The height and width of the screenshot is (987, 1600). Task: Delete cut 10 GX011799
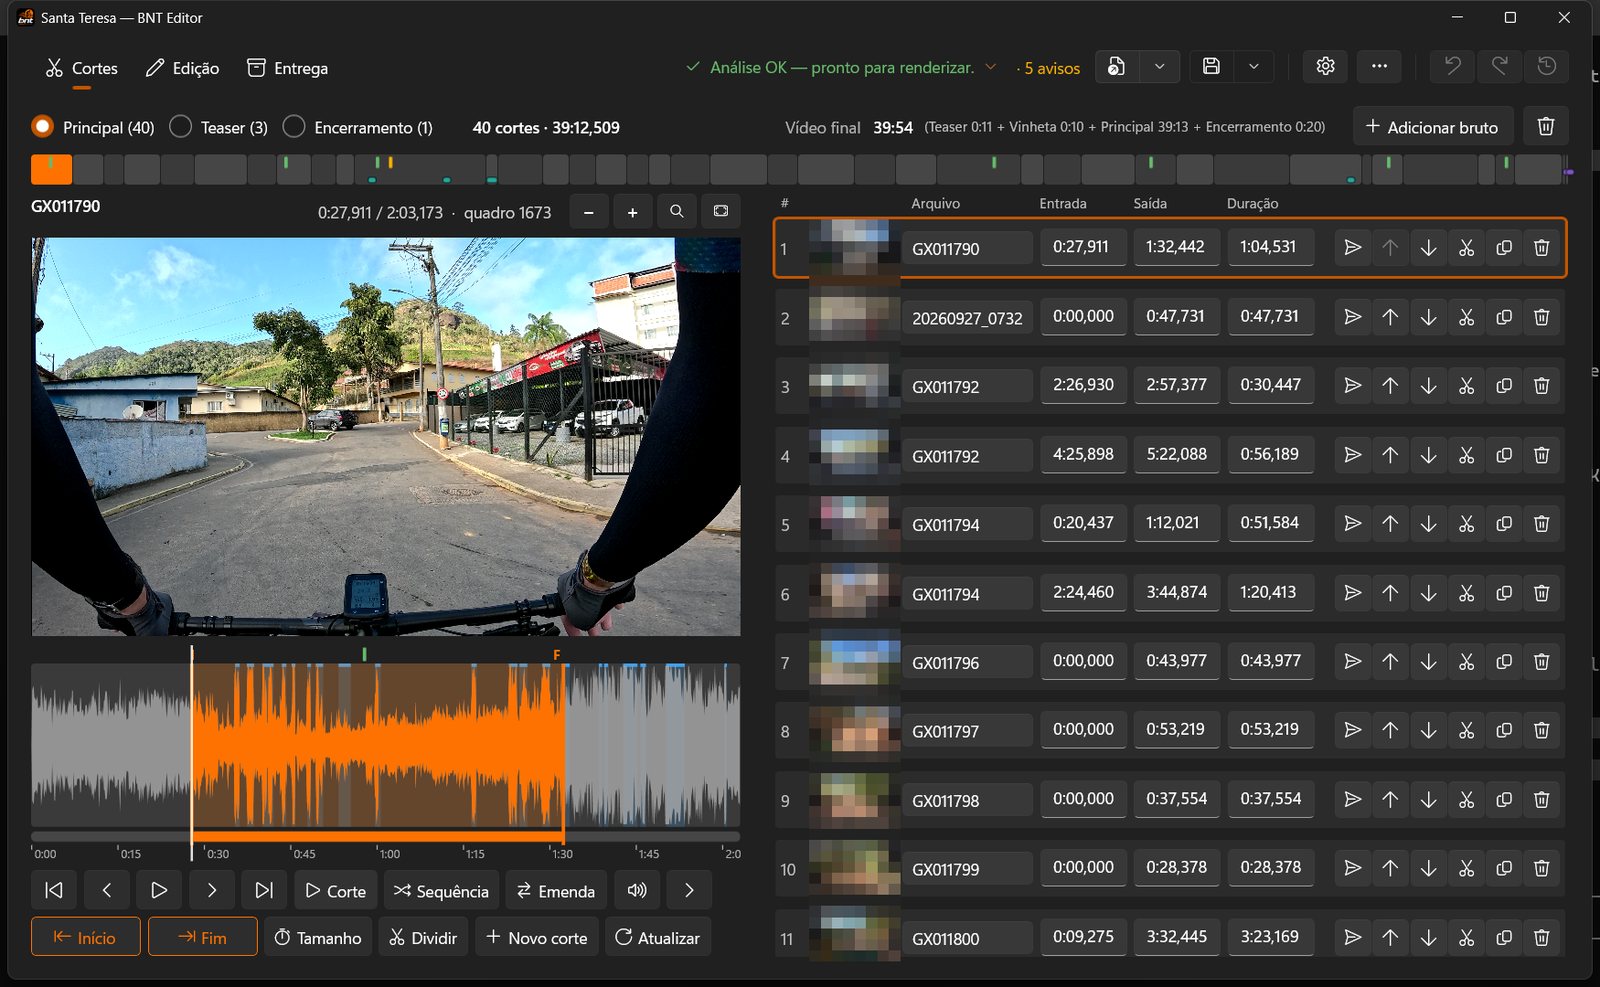tap(1541, 868)
